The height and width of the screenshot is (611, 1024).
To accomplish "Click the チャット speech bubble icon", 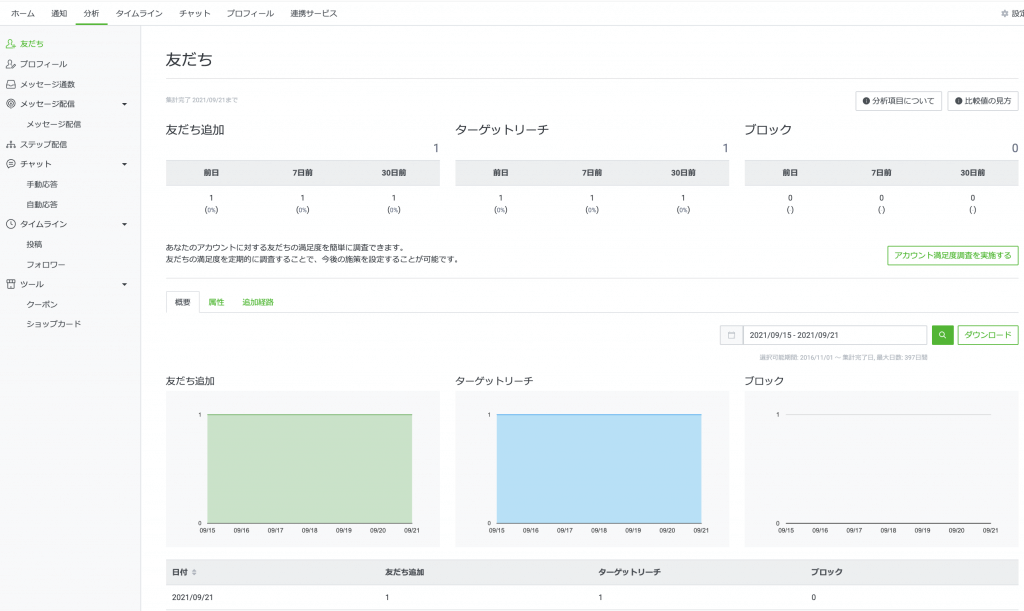I will click(x=10, y=164).
